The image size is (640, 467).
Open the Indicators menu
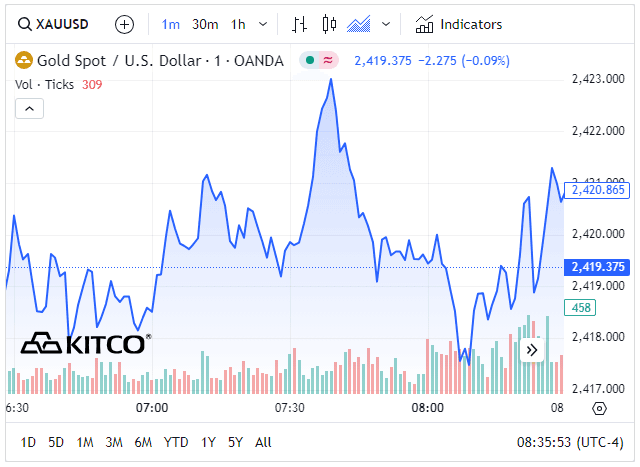459,24
